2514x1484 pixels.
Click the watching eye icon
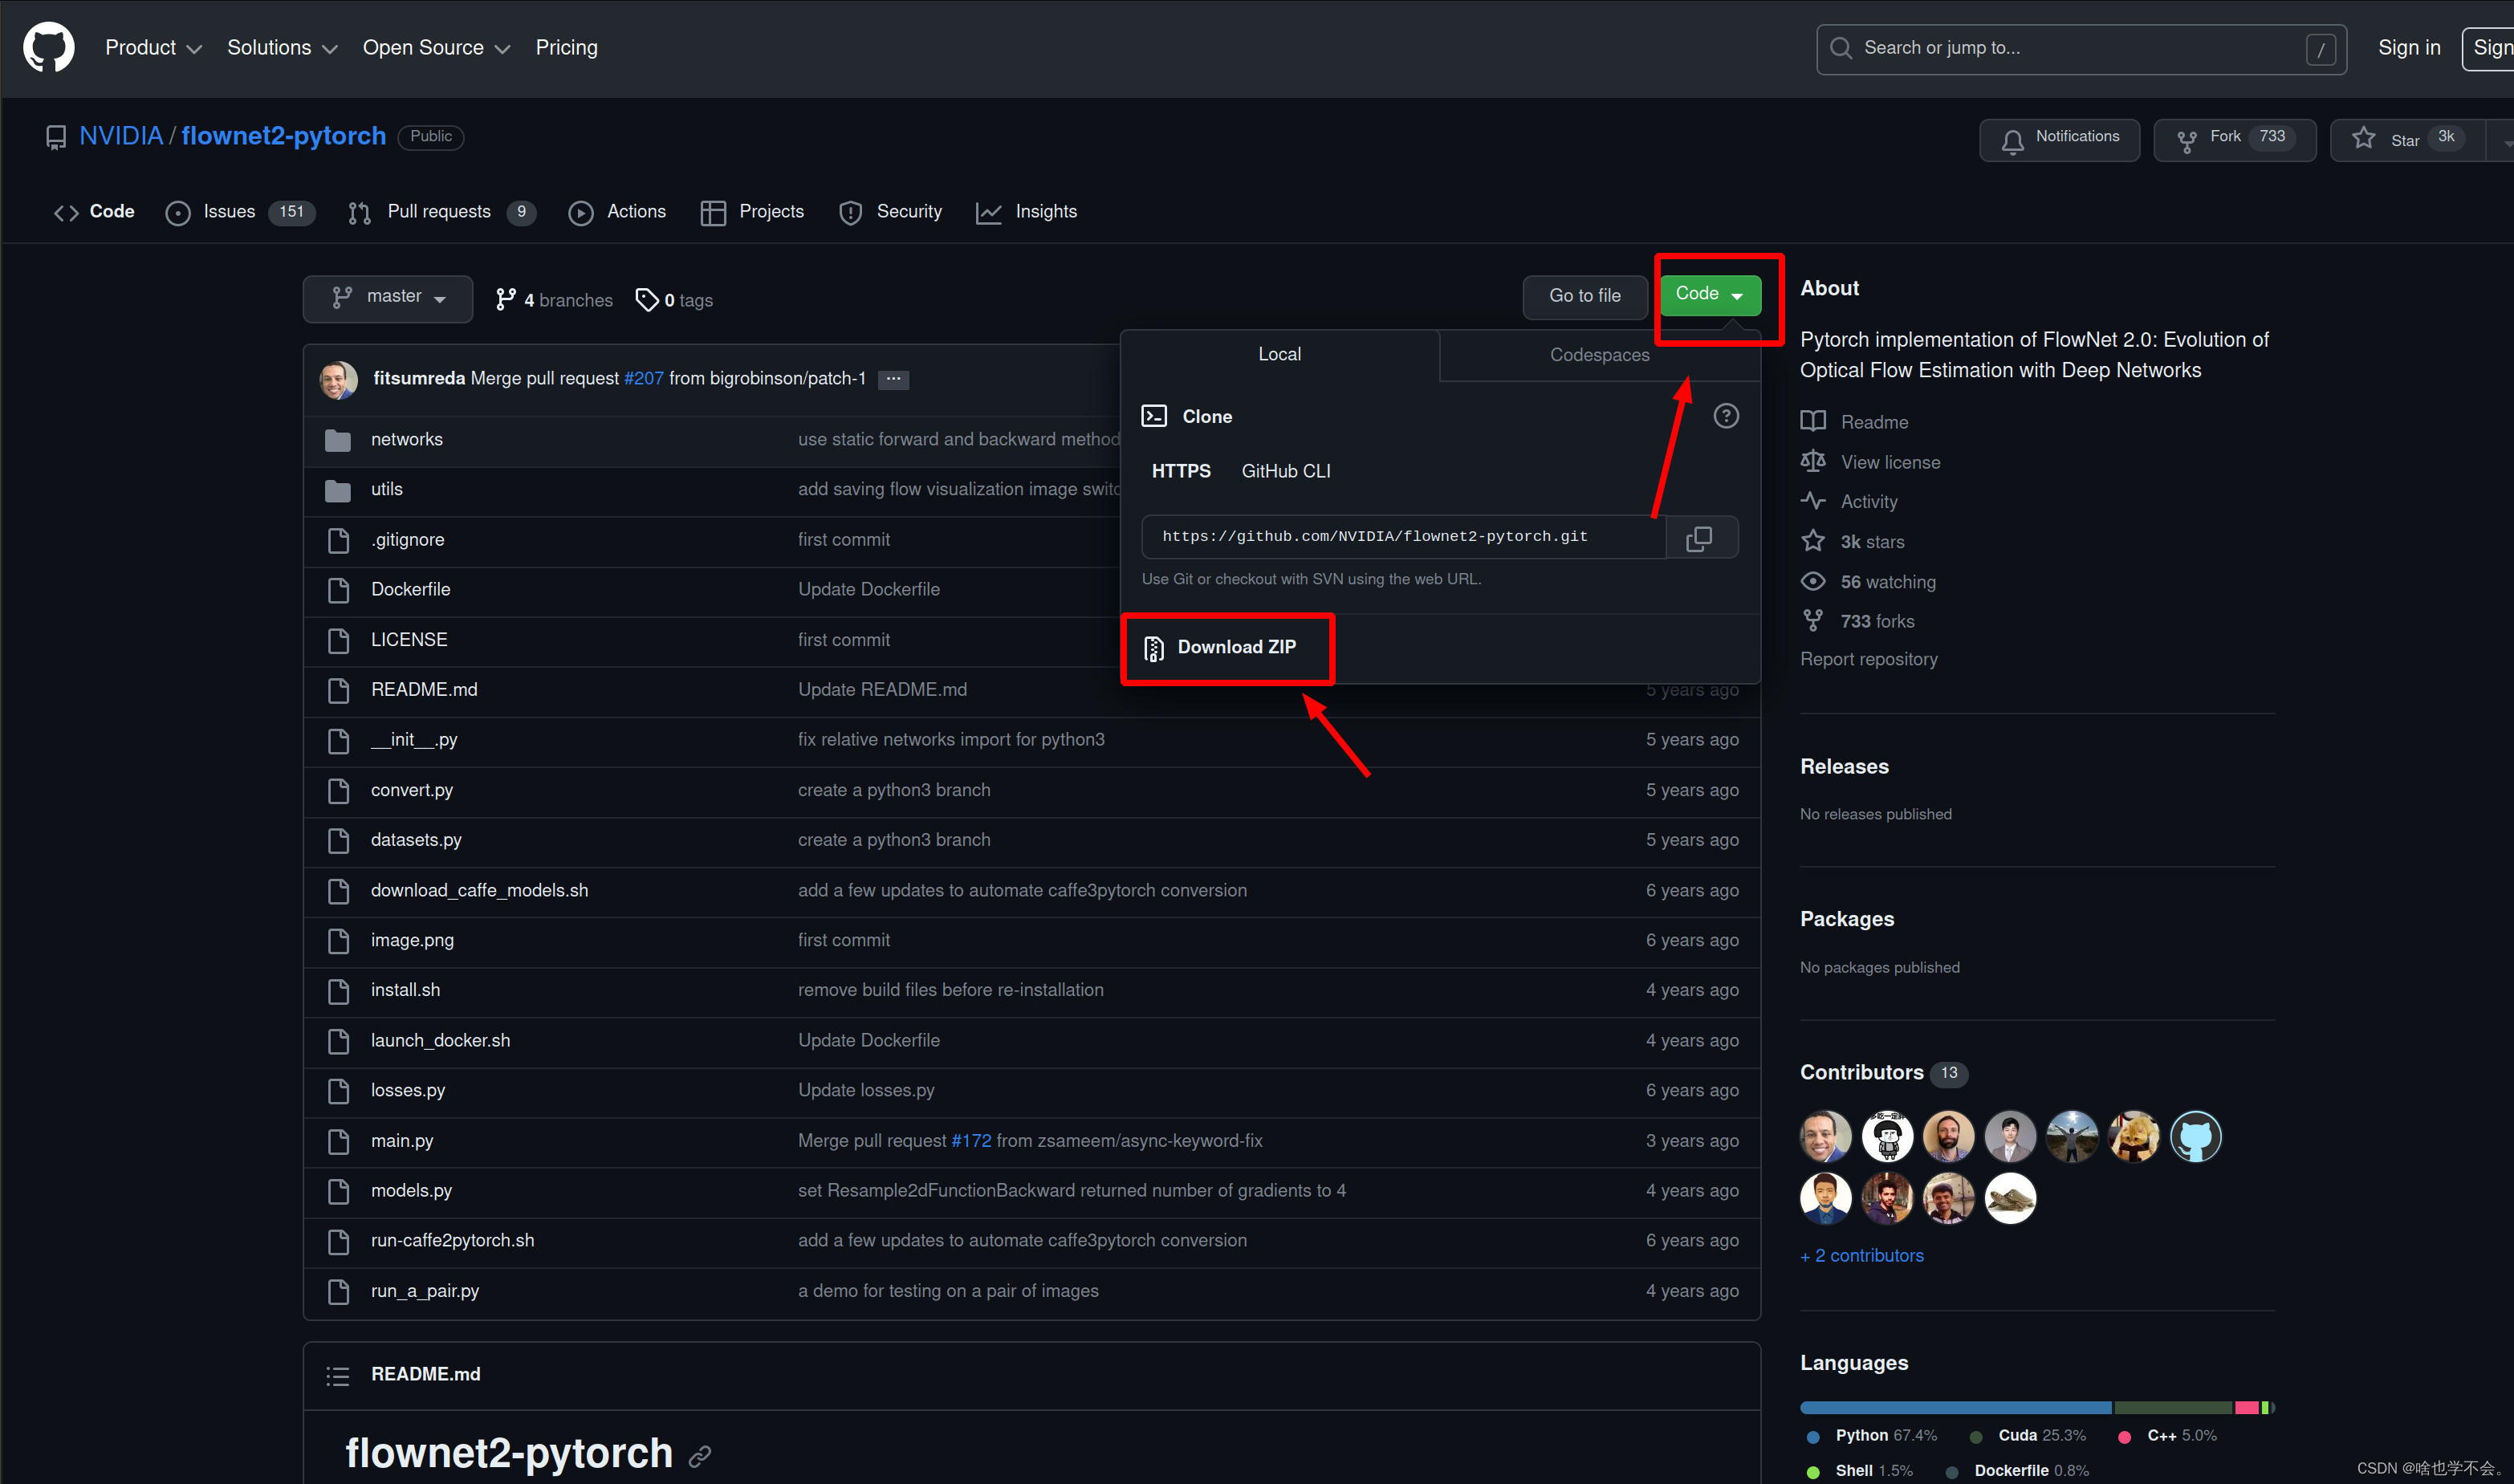tap(1813, 581)
